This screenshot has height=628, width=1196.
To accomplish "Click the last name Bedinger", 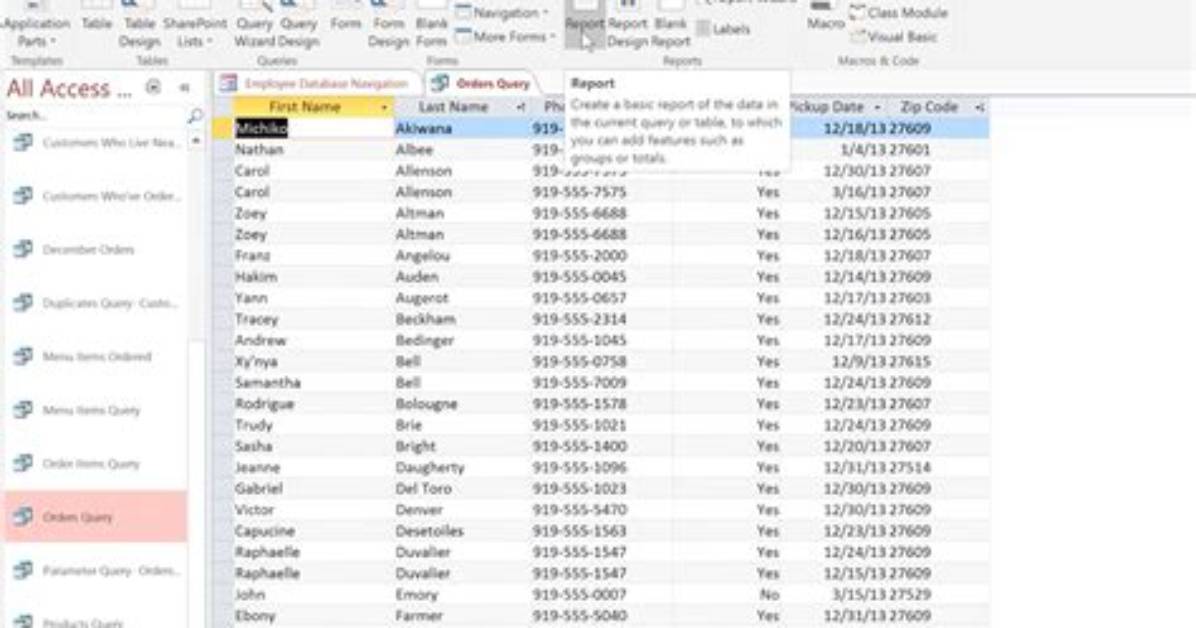I will (424, 340).
